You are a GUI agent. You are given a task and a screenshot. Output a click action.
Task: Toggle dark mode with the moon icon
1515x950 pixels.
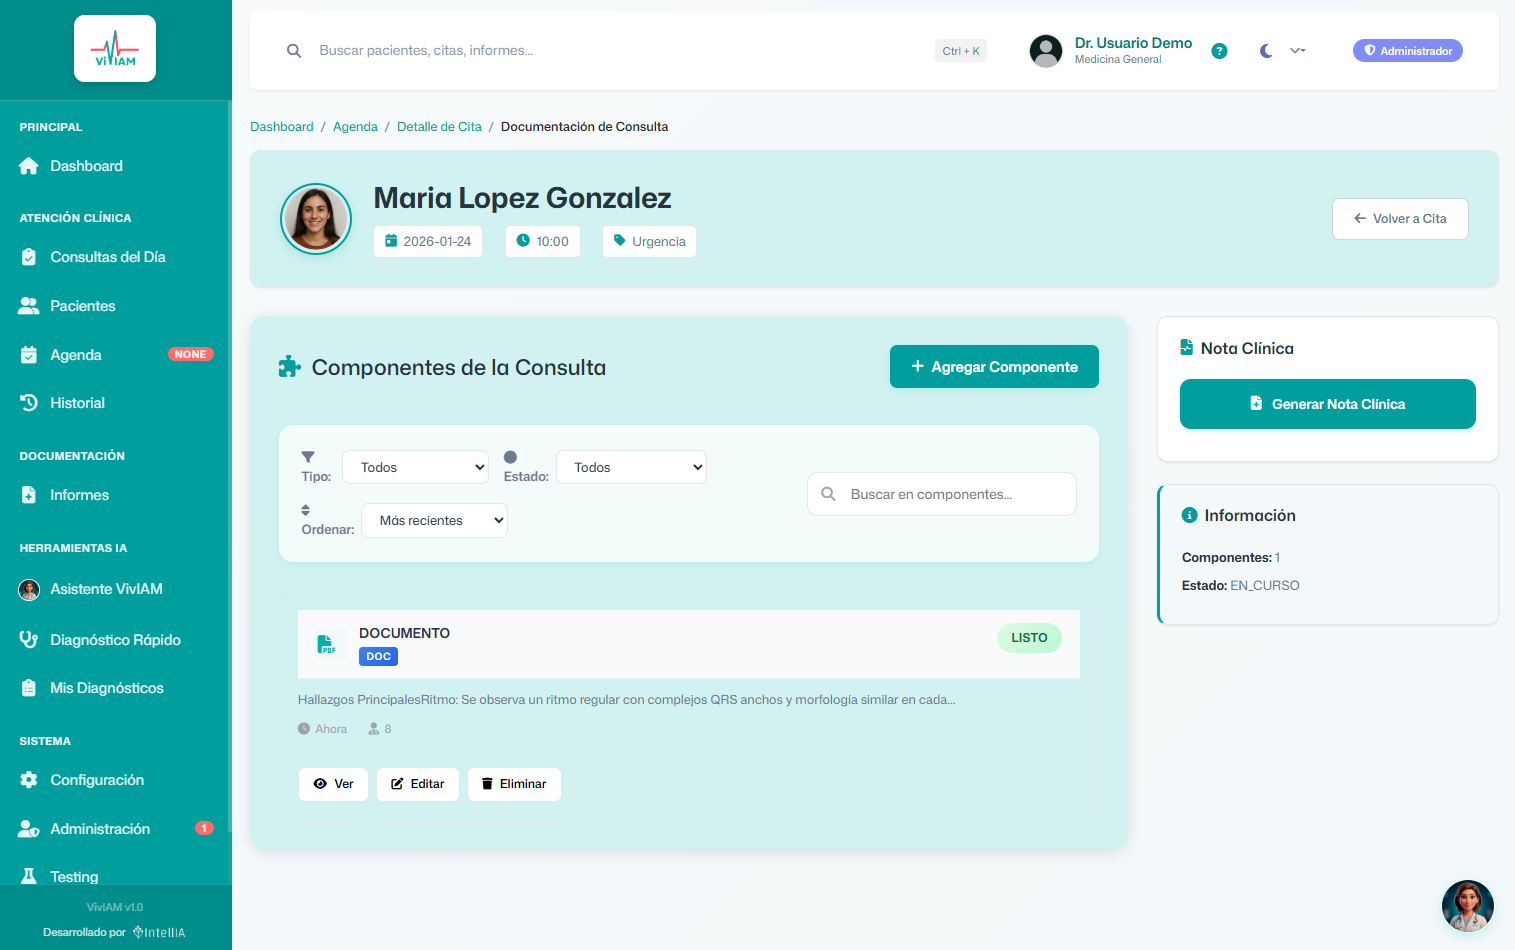point(1265,50)
